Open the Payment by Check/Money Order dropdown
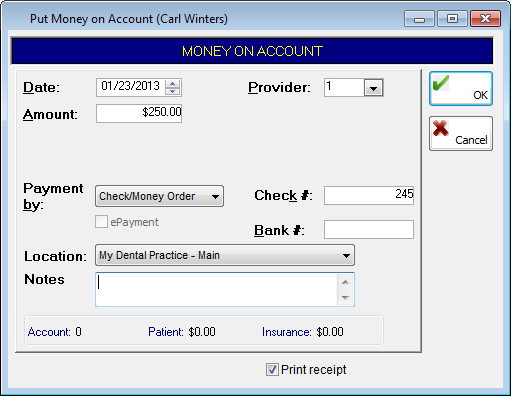This screenshot has height=396, width=511. 159,196
